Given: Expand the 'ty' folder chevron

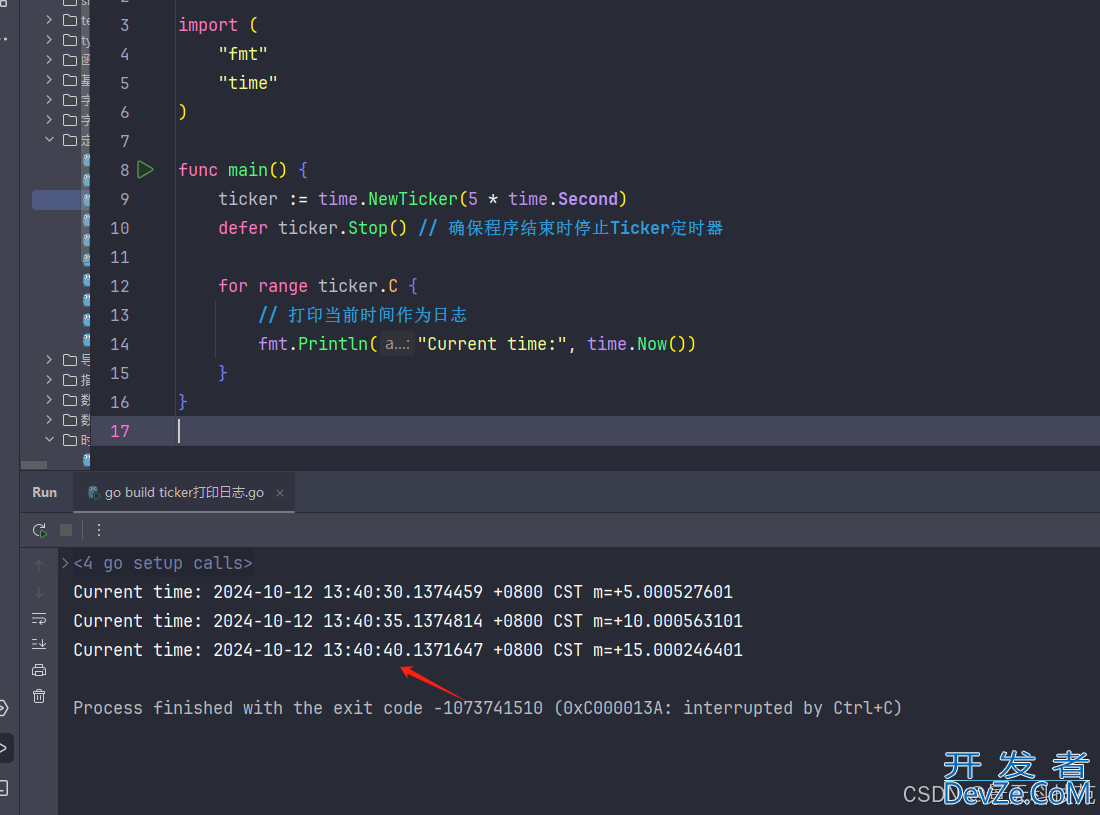Looking at the screenshot, I should tap(49, 40).
